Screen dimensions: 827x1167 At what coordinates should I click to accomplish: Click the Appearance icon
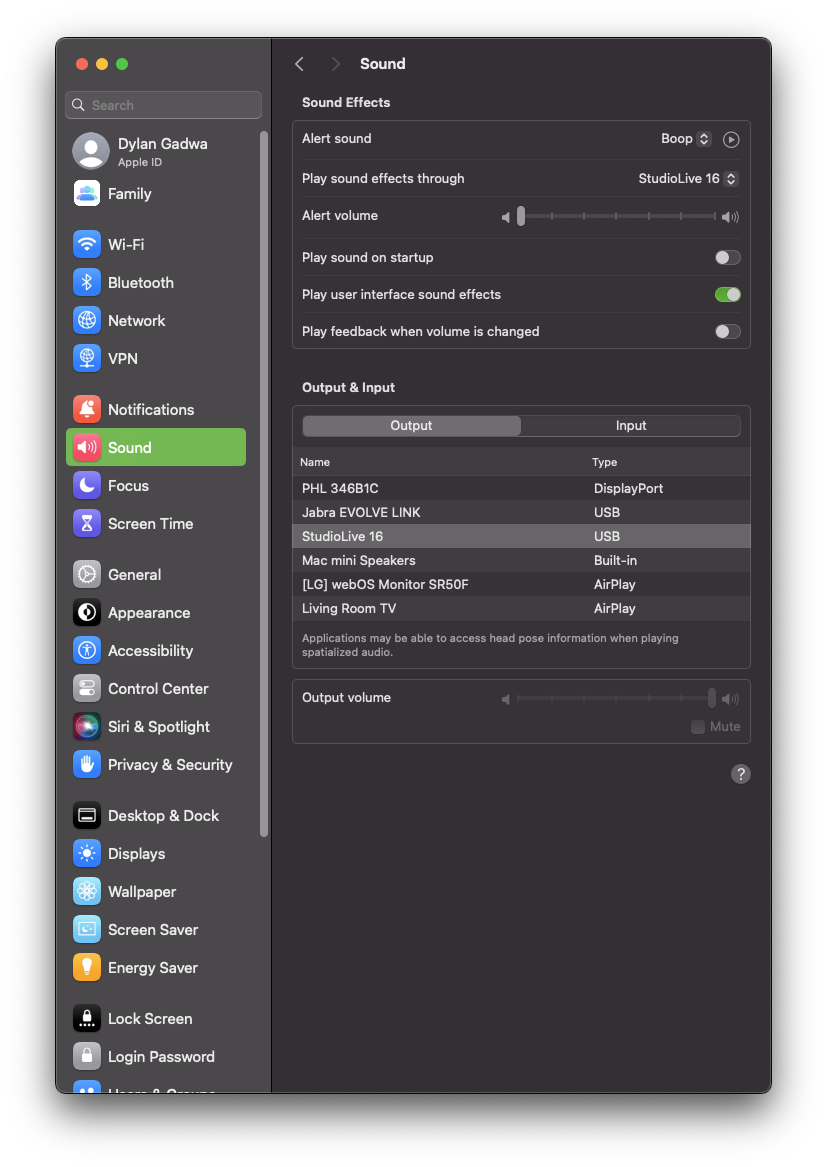(x=87, y=612)
